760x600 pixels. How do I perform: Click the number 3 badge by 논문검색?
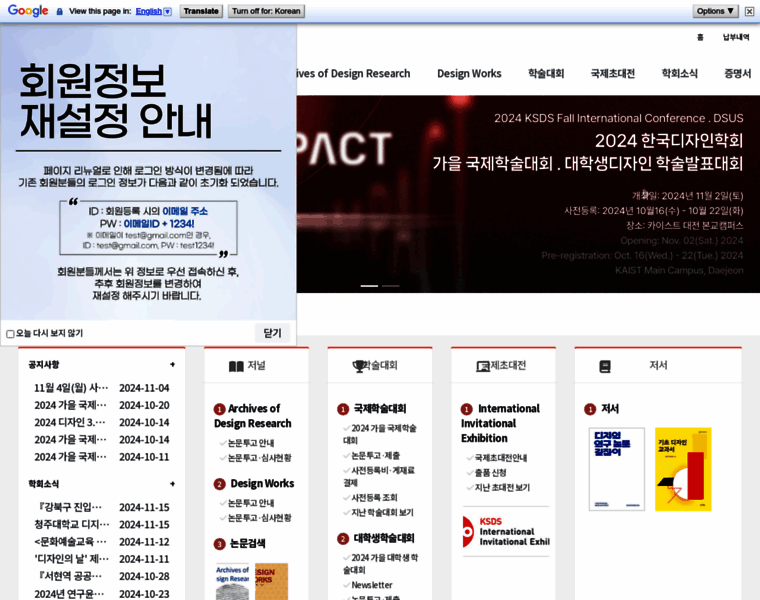point(220,544)
